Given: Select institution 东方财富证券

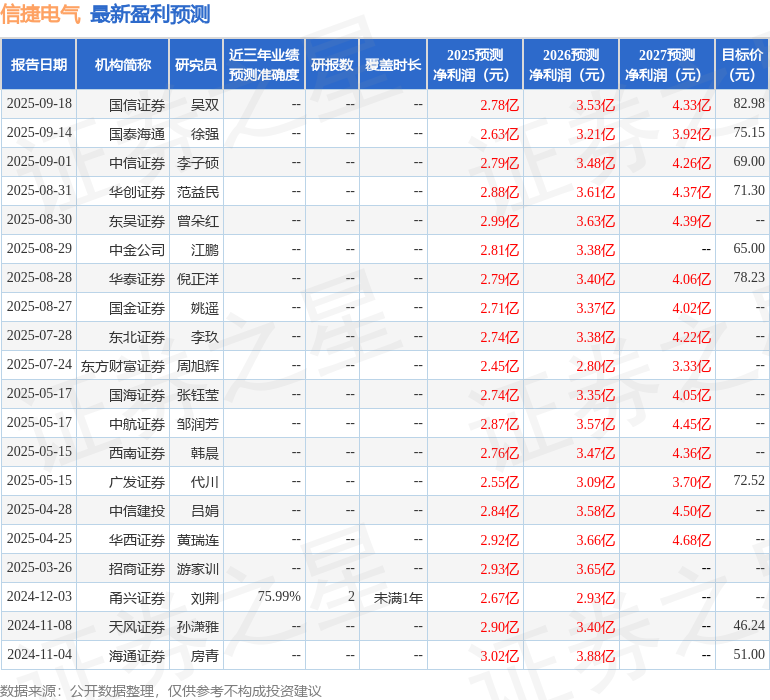Looking at the screenshot, I should point(123,366).
